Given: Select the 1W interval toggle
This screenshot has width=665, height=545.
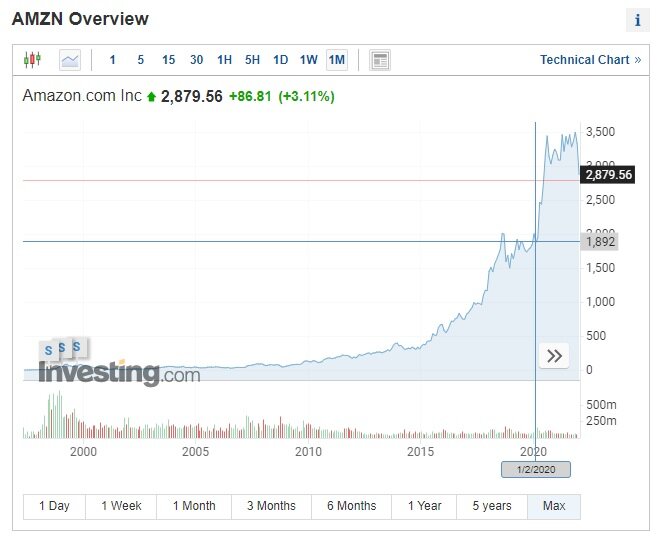Looking at the screenshot, I should coord(308,60).
